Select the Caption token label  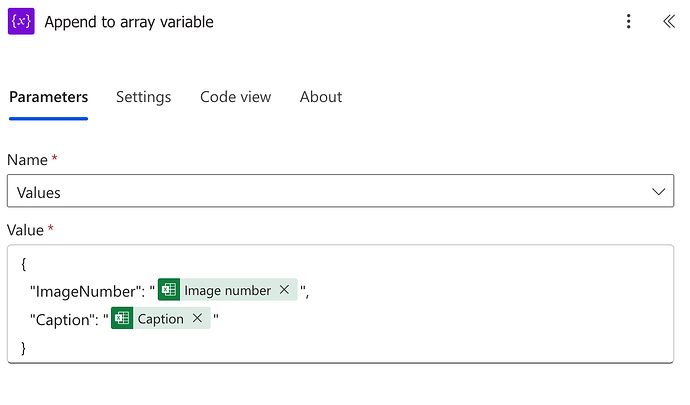tap(160, 319)
